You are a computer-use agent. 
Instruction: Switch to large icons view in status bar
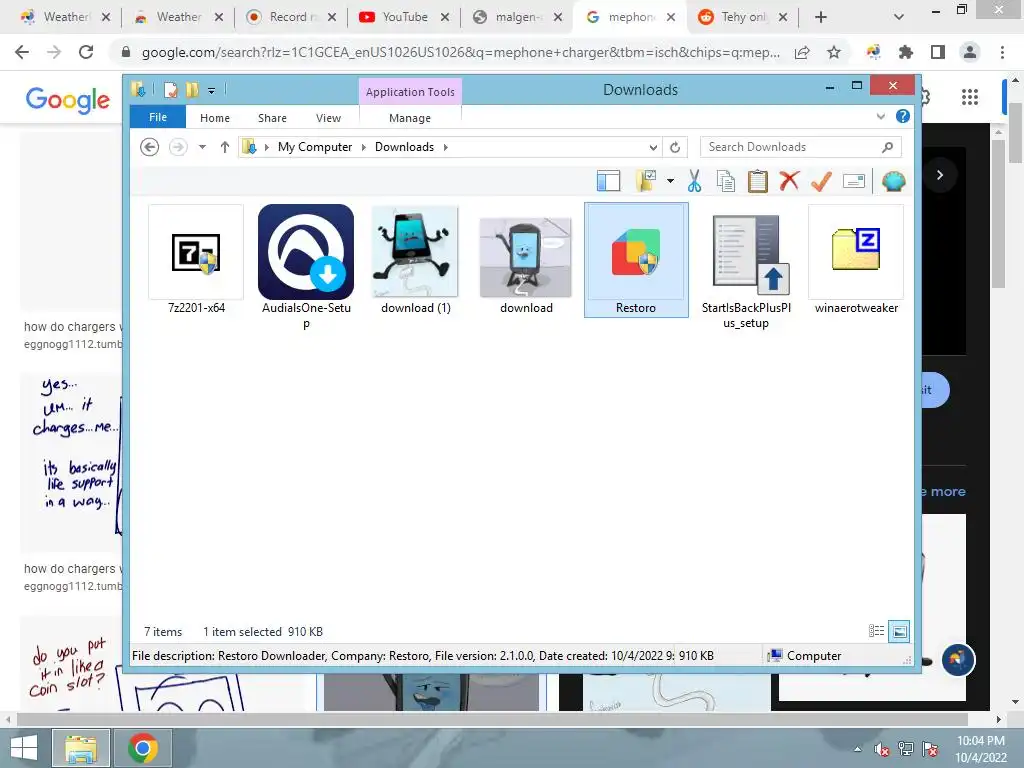(x=899, y=631)
